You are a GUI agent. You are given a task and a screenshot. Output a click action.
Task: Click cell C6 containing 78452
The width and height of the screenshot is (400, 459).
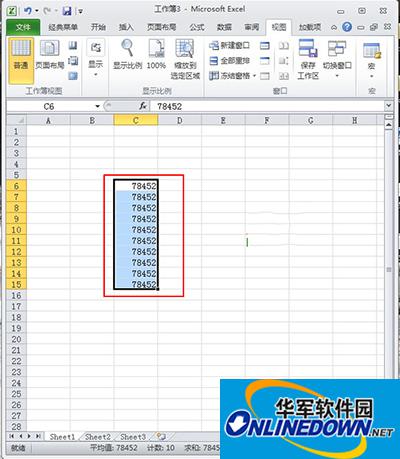136,186
